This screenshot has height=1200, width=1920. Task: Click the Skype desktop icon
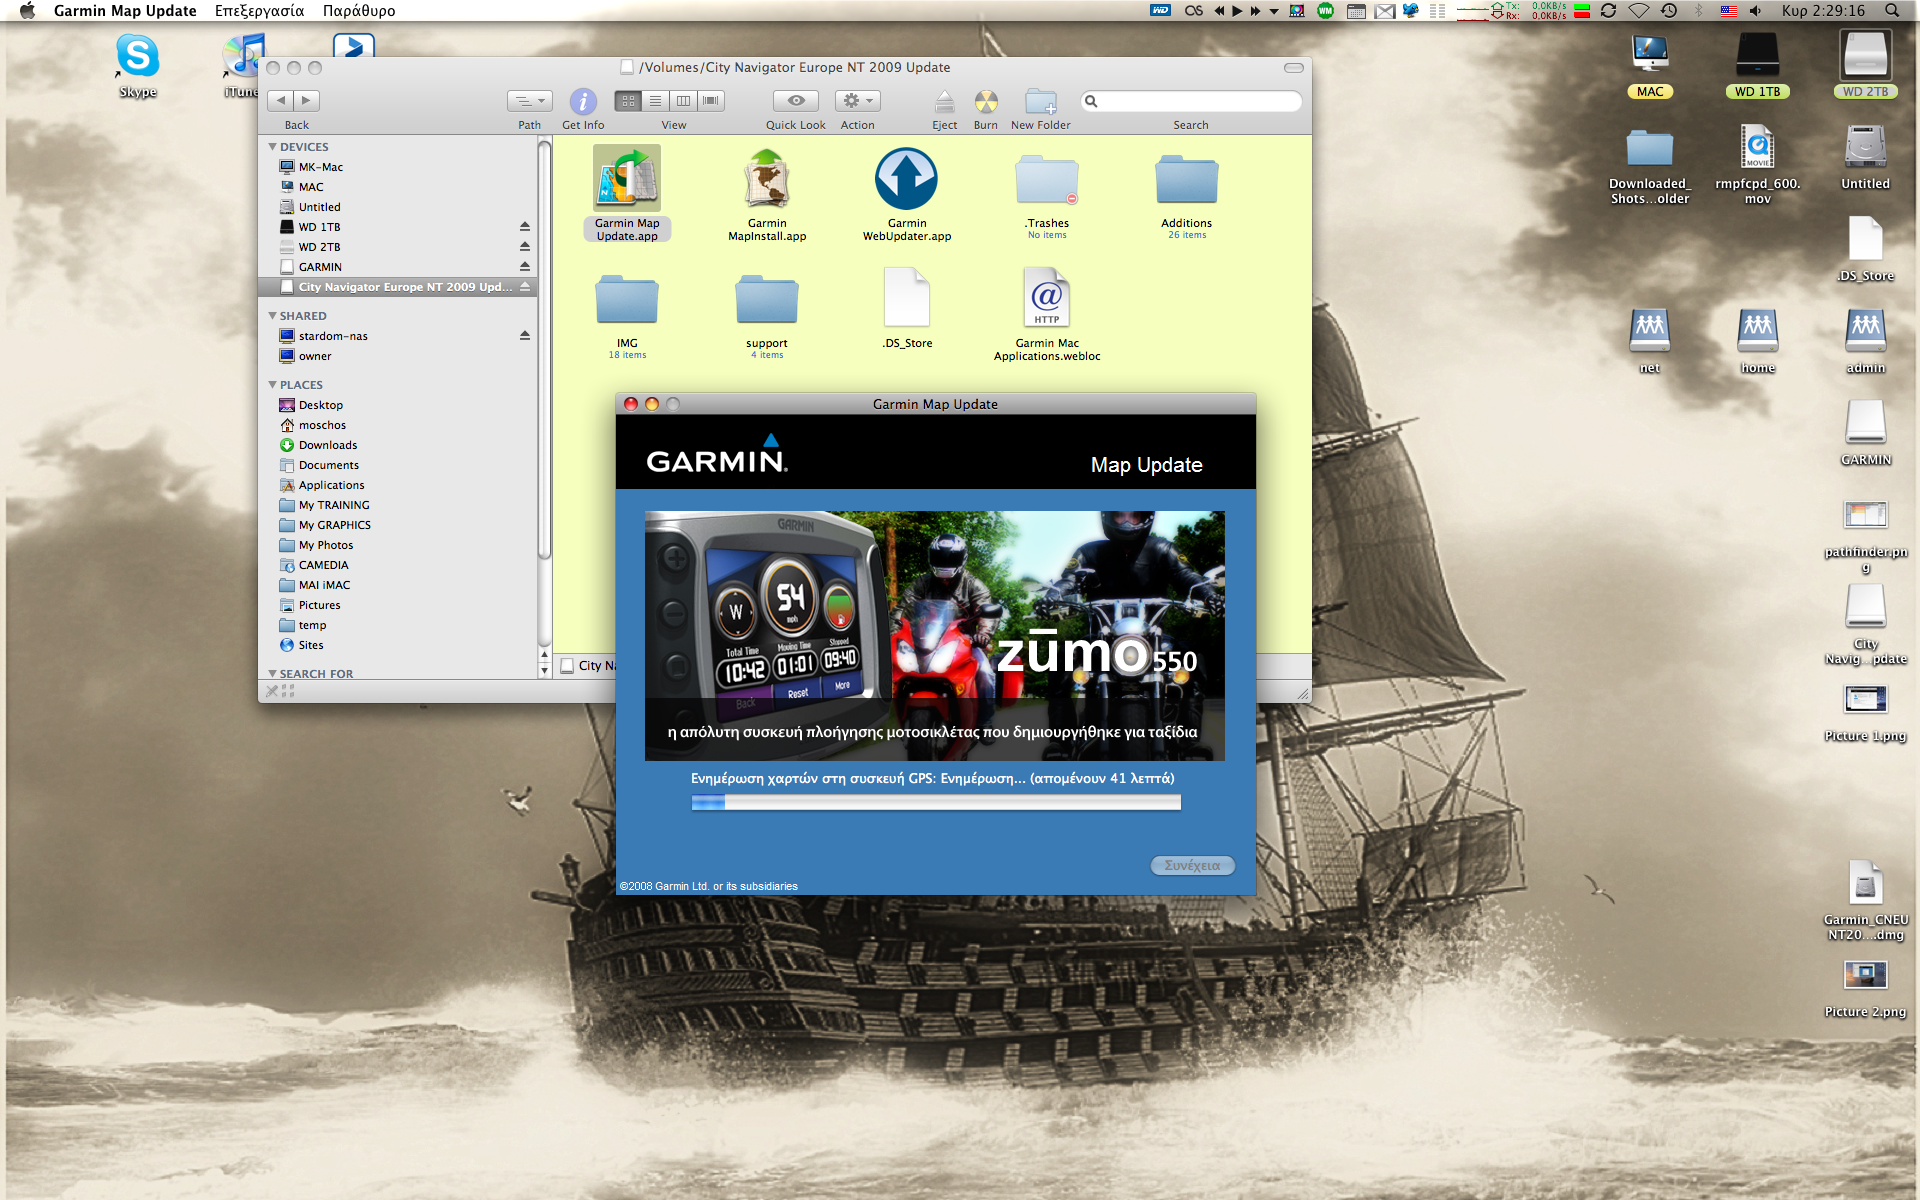pyautogui.click(x=138, y=66)
